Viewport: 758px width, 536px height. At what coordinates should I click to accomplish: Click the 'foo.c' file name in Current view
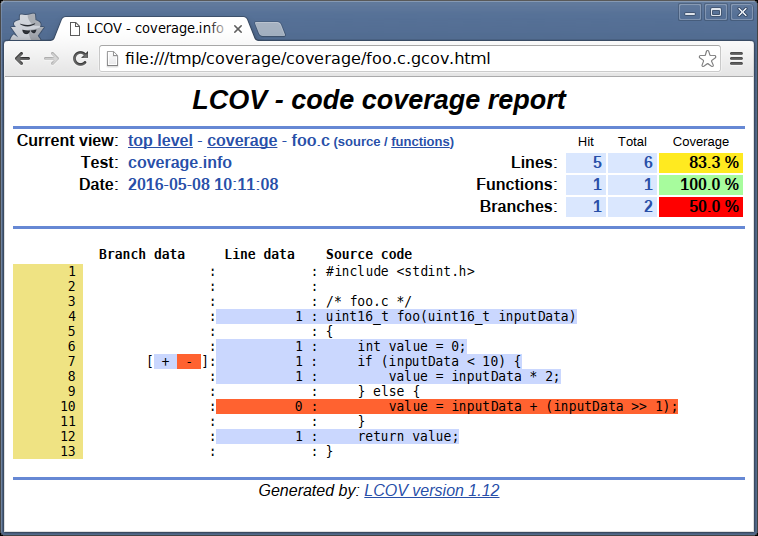310,141
